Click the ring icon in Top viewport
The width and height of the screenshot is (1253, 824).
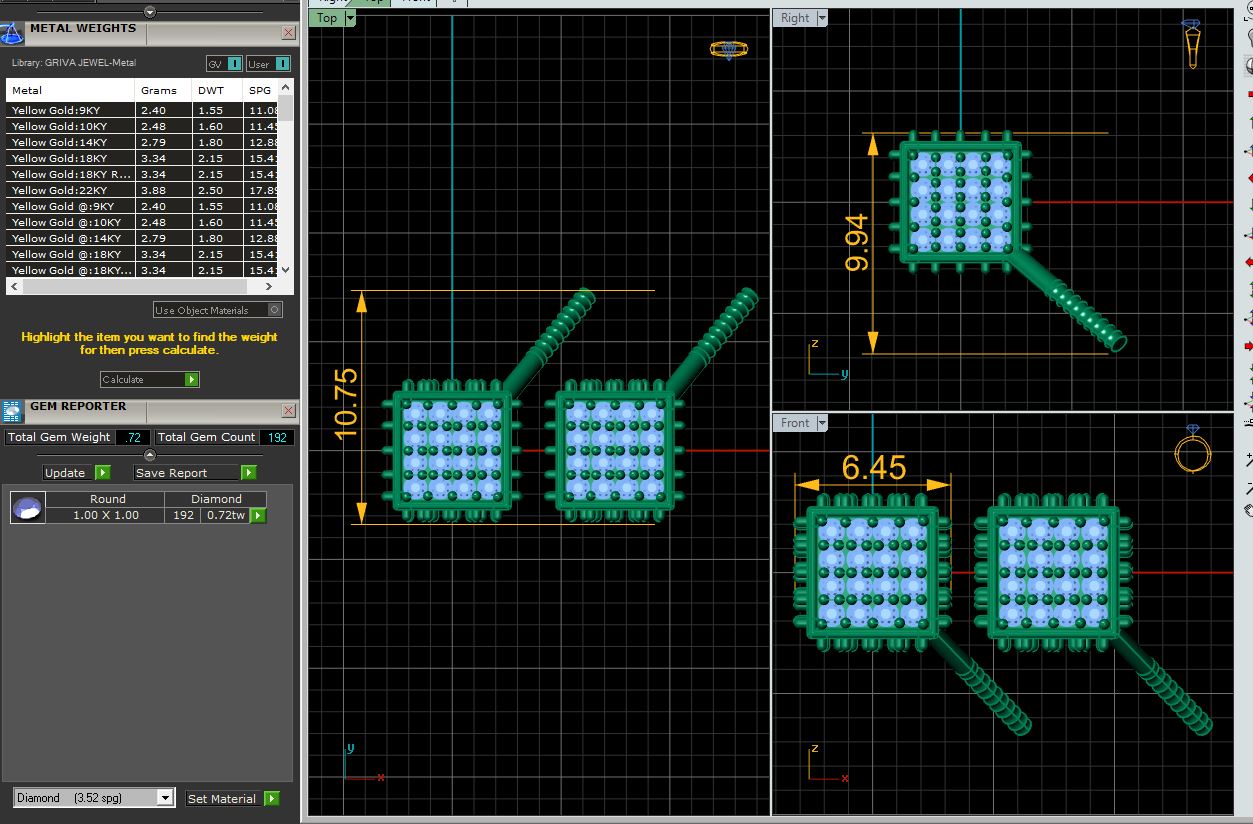[x=727, y=48]
